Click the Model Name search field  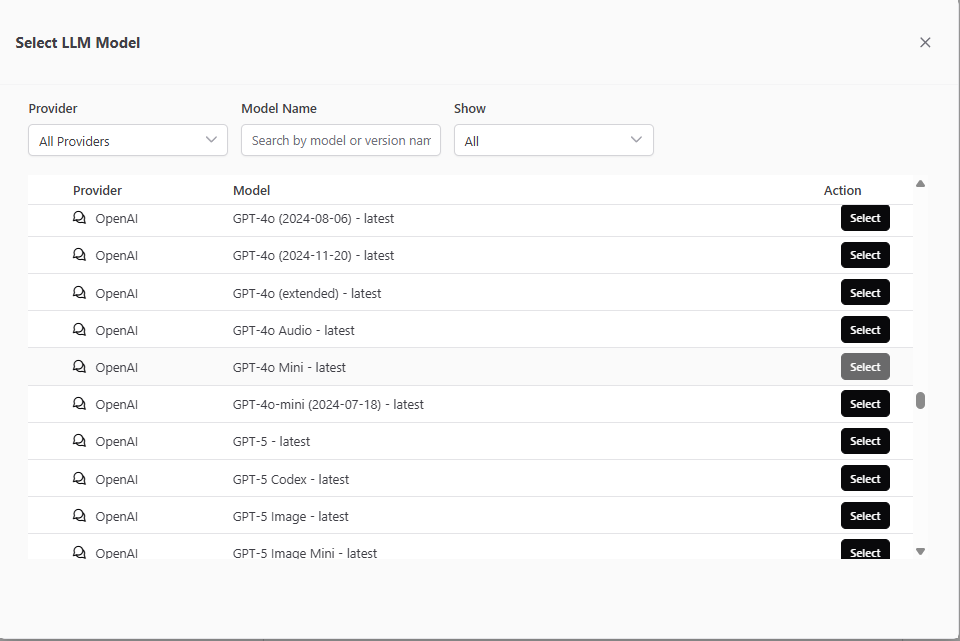coord(340,140)
